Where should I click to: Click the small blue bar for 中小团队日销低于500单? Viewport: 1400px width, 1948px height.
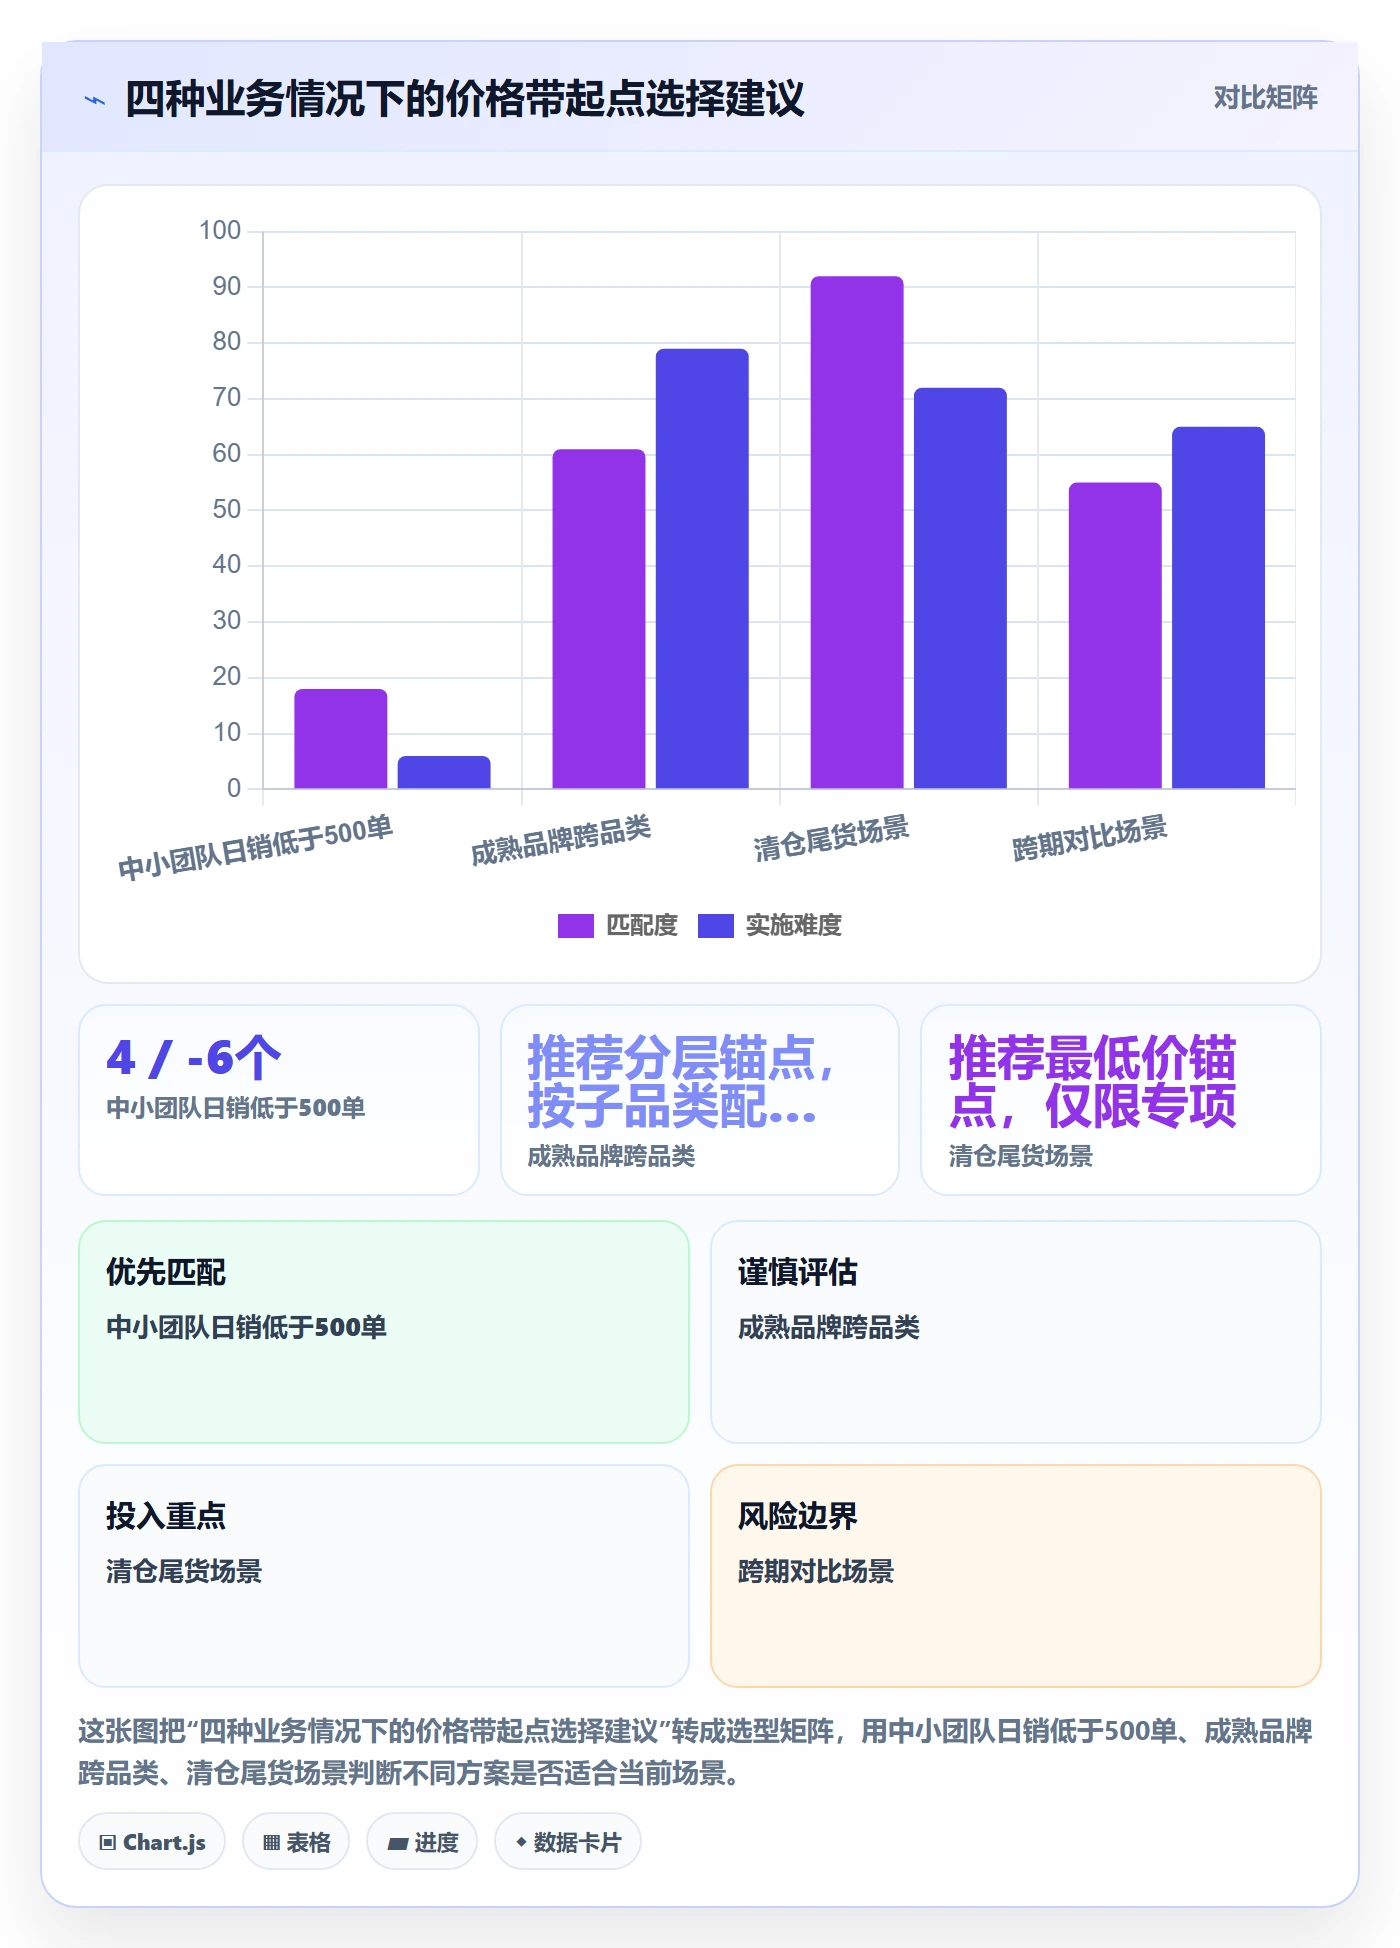coord(444,772)
